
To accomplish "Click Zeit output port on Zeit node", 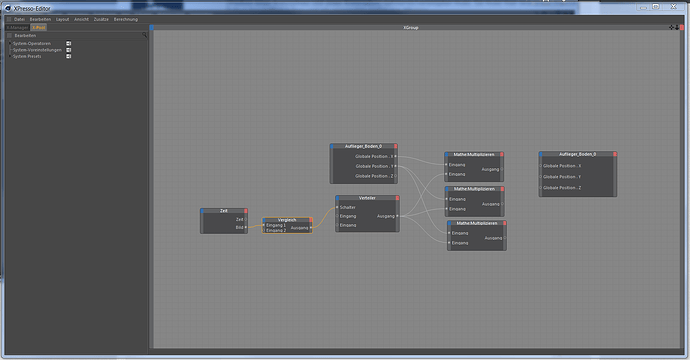I will click(x=246, y=219).
